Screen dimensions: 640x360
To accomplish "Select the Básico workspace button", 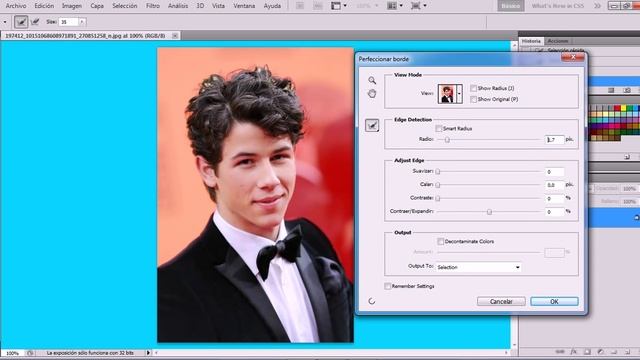I will pos(511,6).
